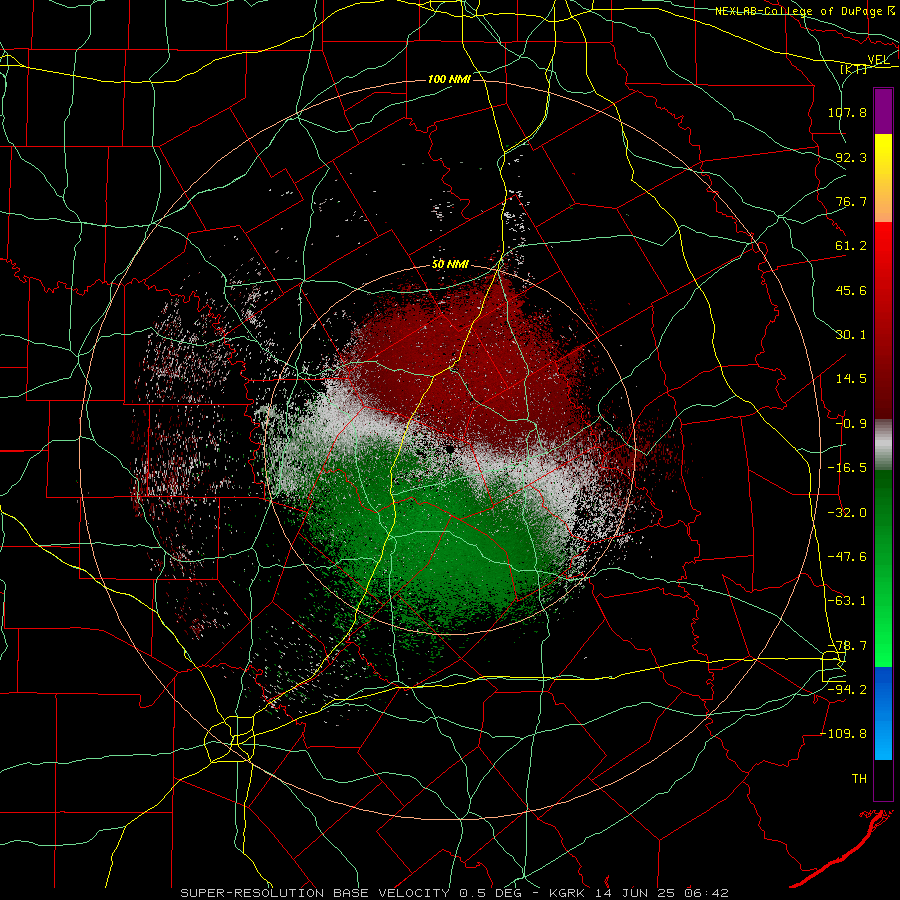Click the 45.6 velocity scale value
The width and height of the screenshot is (900, 900).
coord(851,290)
